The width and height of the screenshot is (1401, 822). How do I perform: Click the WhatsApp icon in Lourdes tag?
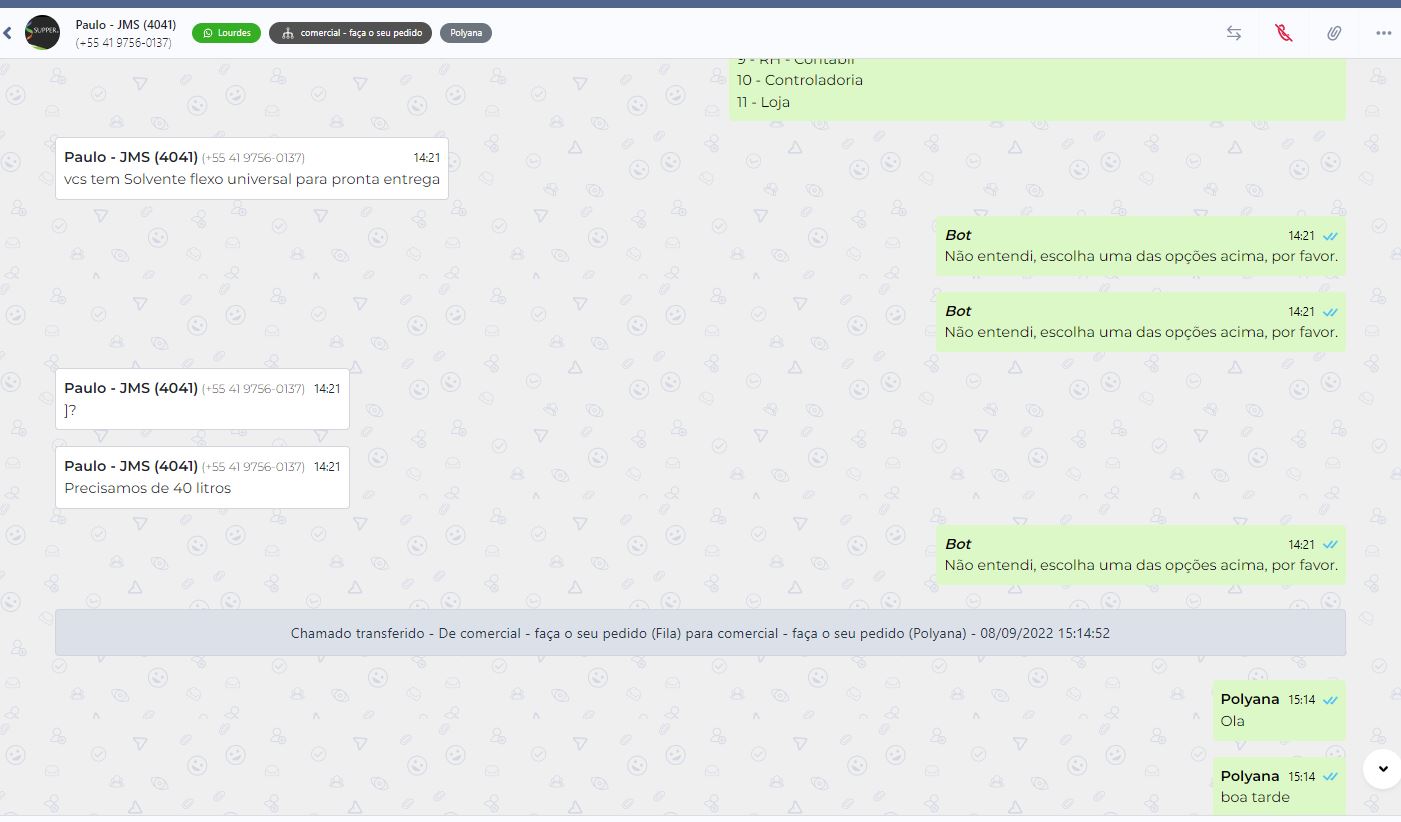pos(208,33)
